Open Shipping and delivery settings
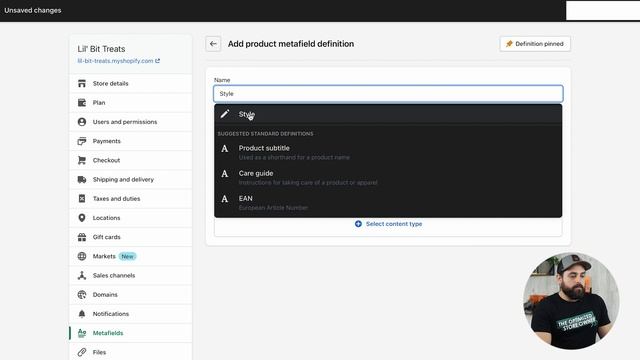The height and width of the screenshot is (360, 640). (x=131, y=179)
